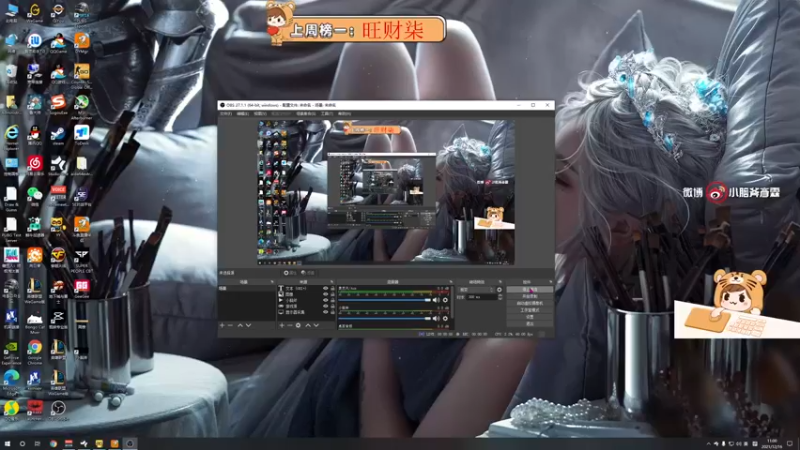800x450 pixels.
Task: Toggle visibility of the image source in the second row
Action: (x=326, y=294)
